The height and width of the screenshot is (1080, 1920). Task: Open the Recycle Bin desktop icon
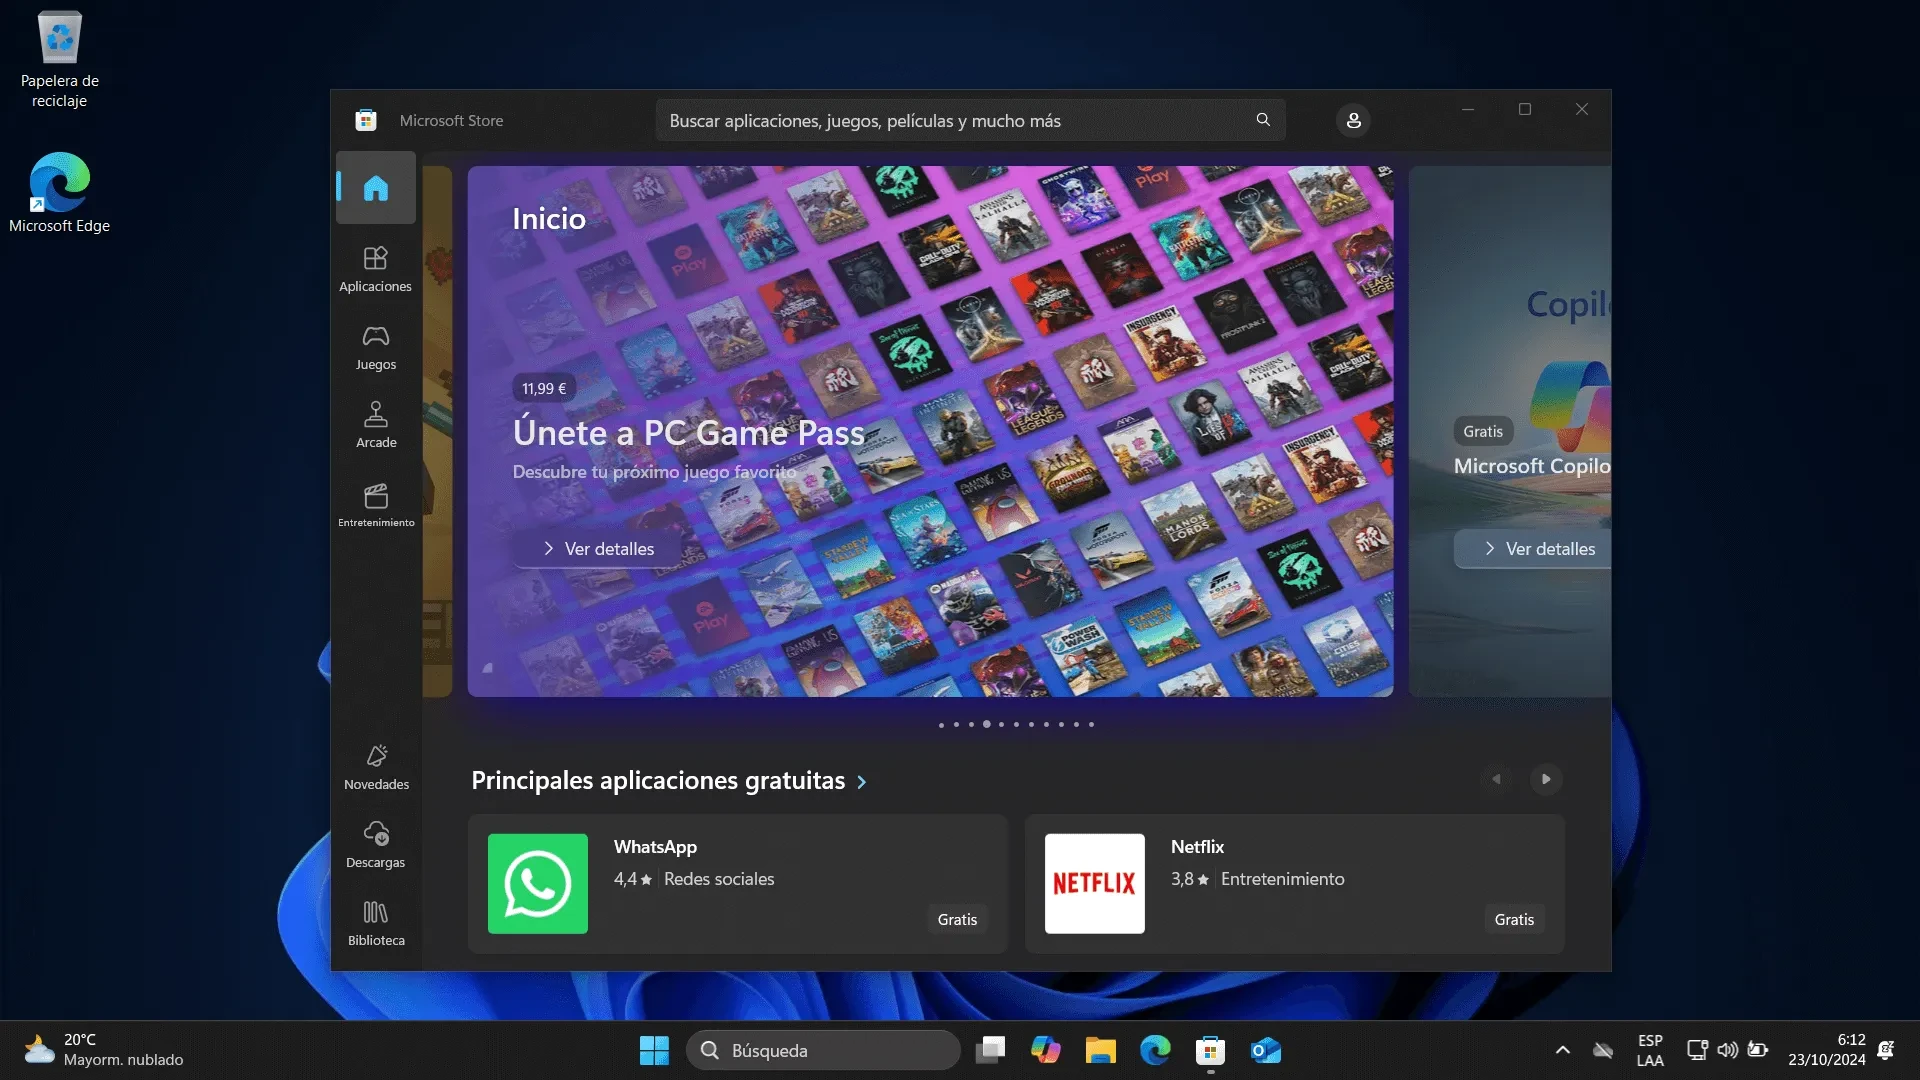(x=60, y=60)
